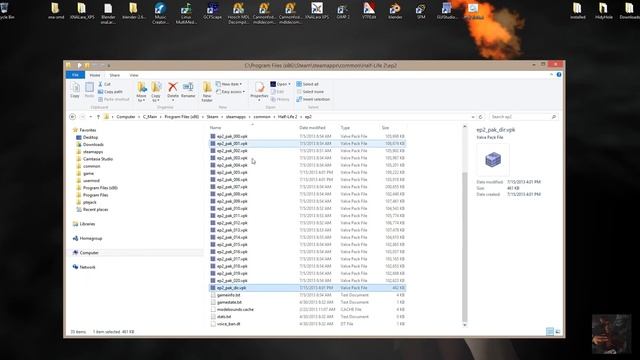
Task: Open the Move to folder menu
Action: pos(142,92)
